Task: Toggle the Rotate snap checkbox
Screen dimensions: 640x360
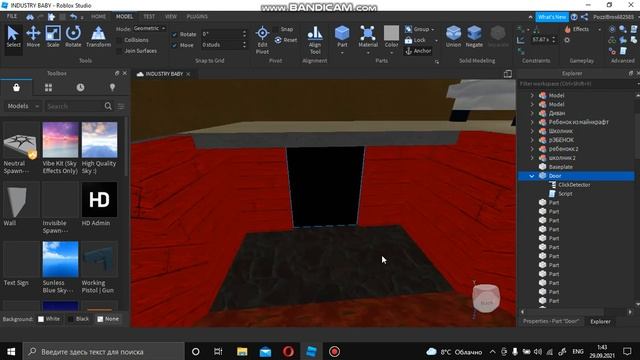Action: (x=175, y=34)
